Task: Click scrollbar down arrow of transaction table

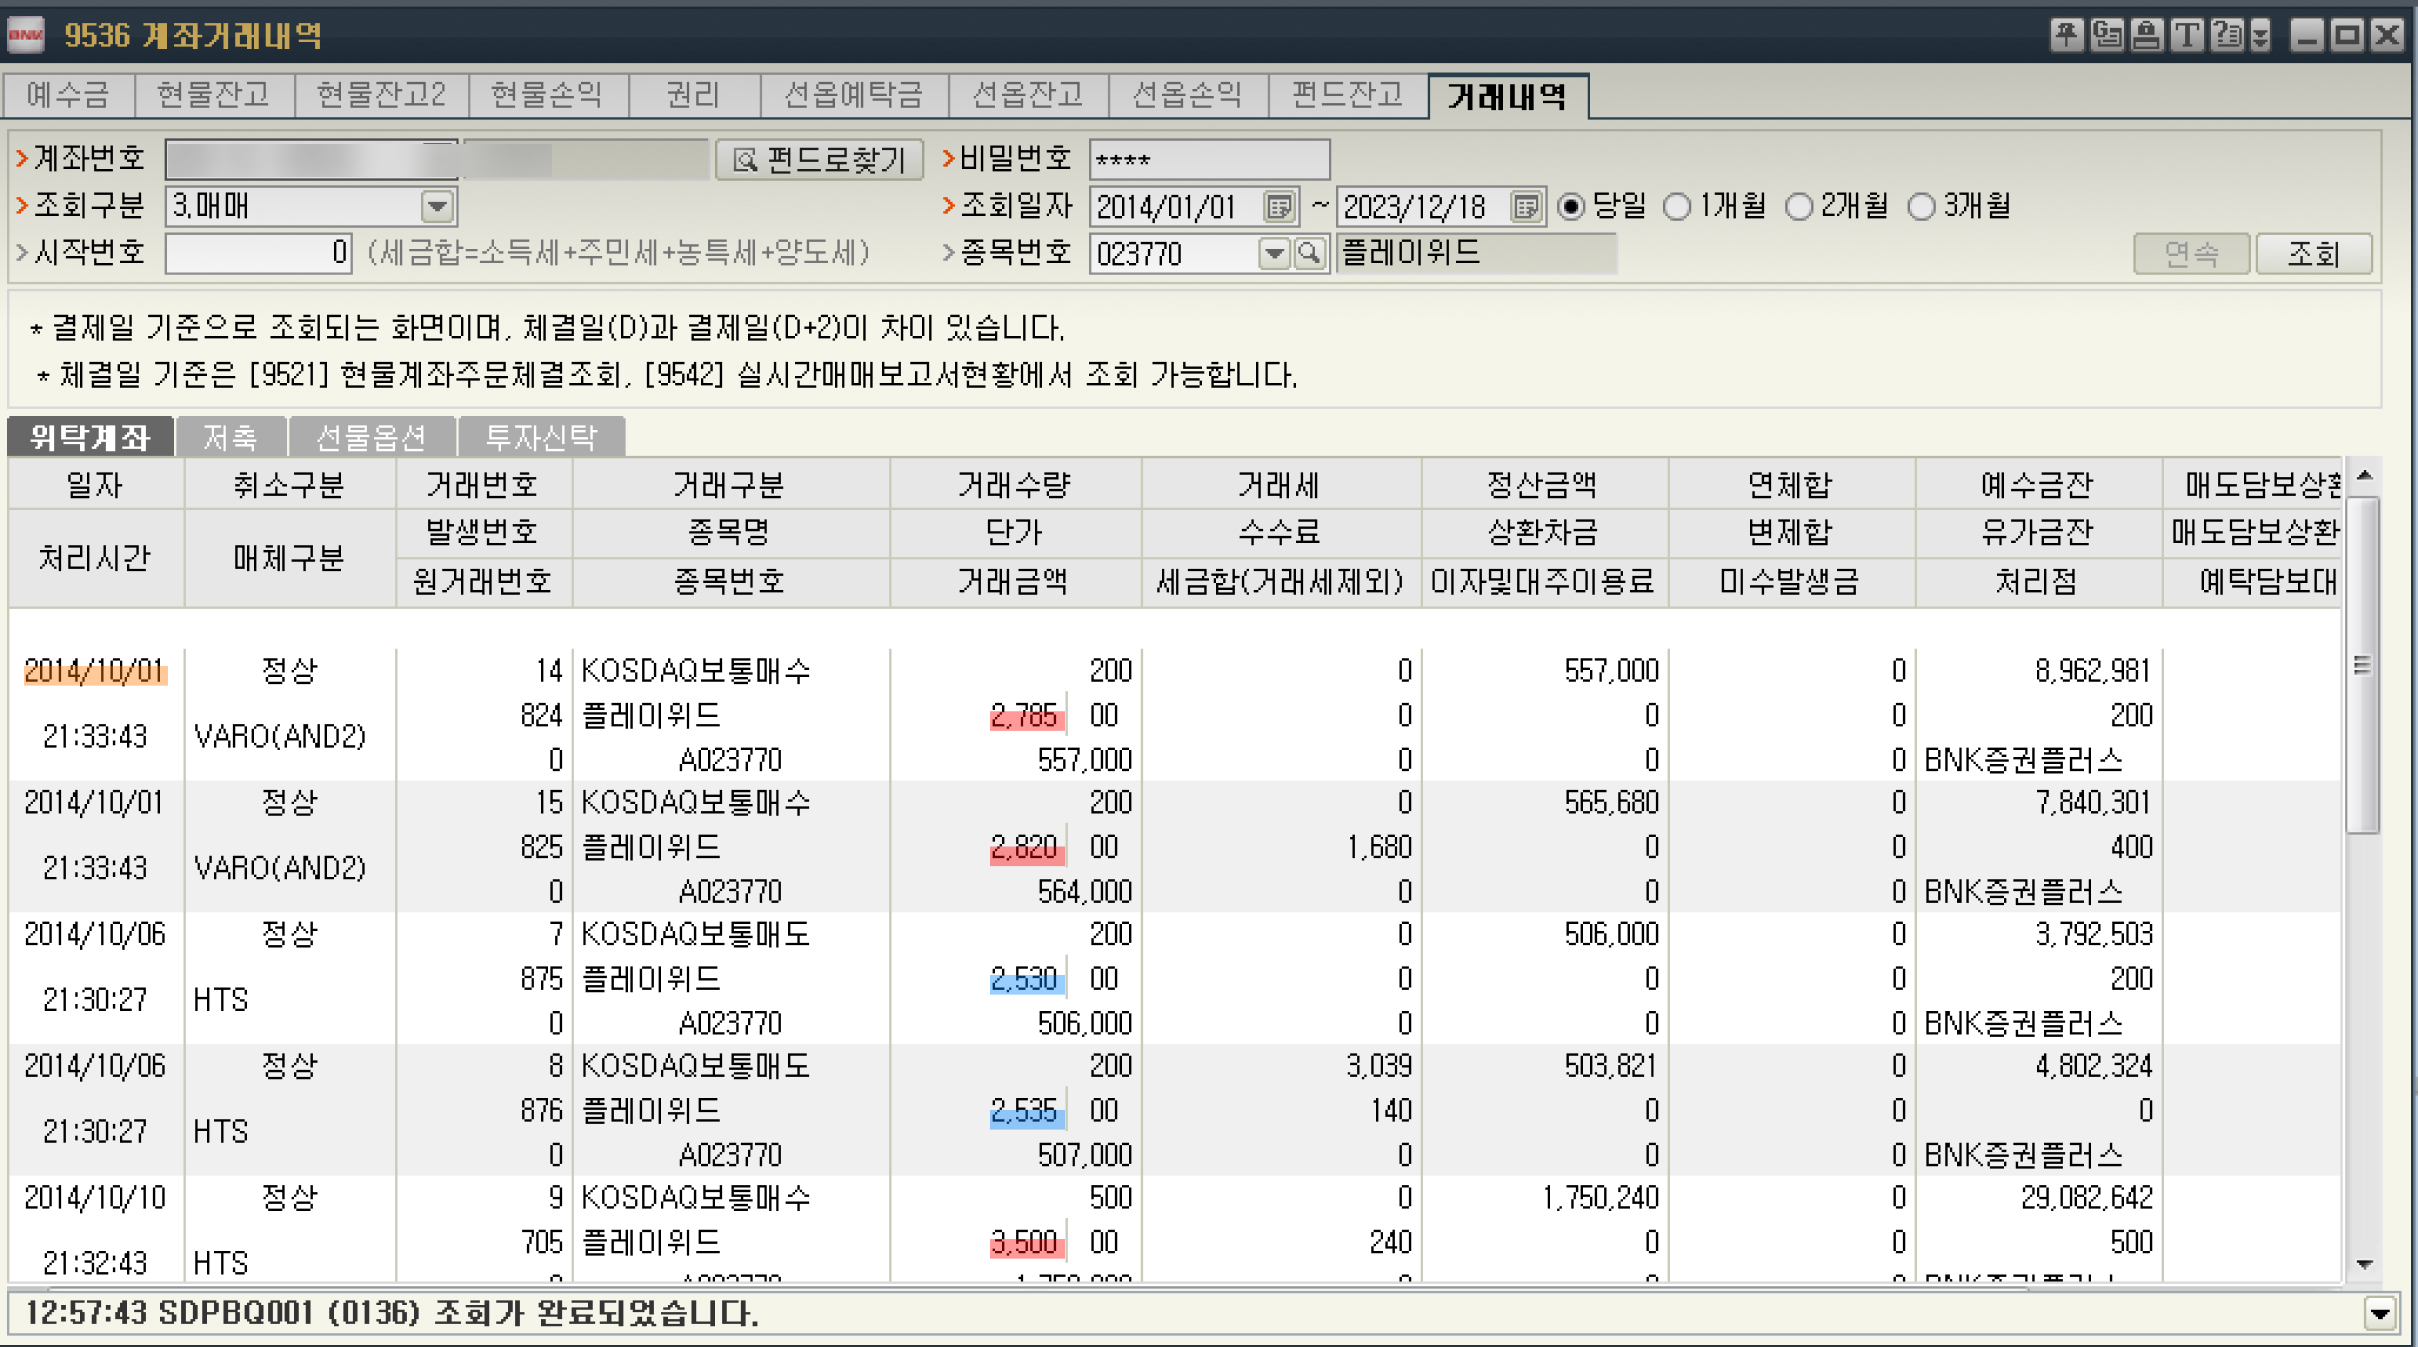Action: [2364, 1265]
